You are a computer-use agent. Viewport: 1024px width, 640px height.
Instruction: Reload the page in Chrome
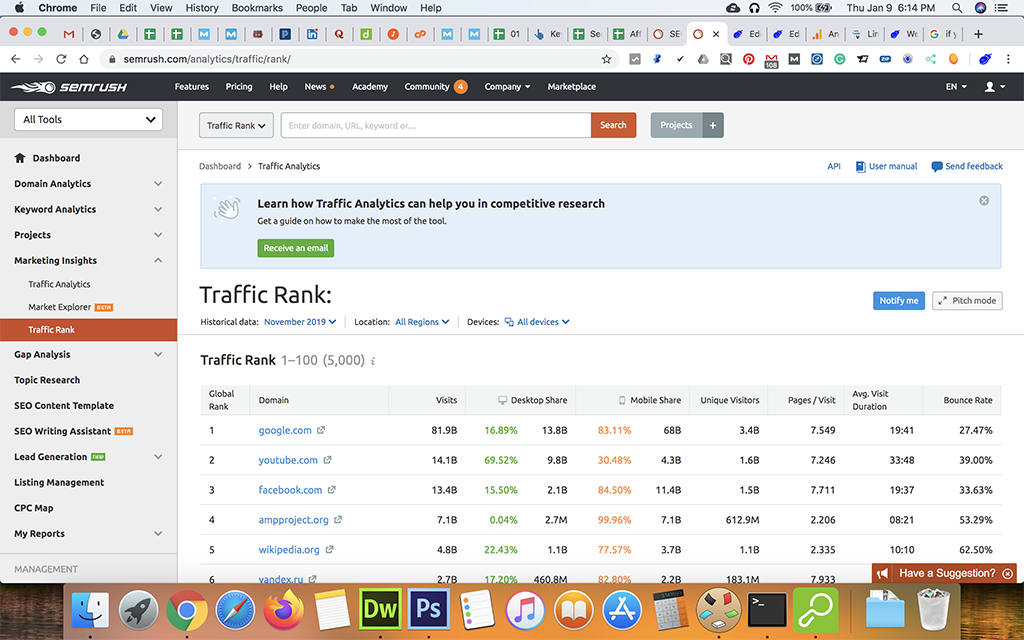61,59
